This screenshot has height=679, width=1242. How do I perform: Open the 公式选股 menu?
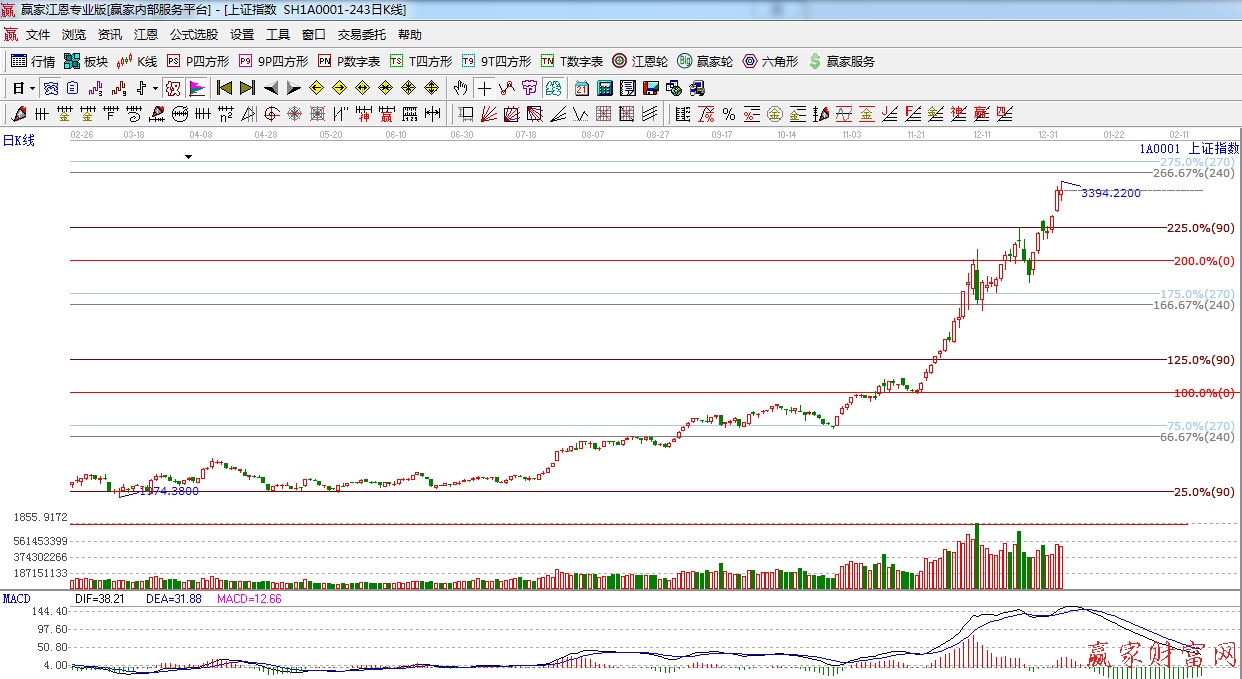[193, 35]
